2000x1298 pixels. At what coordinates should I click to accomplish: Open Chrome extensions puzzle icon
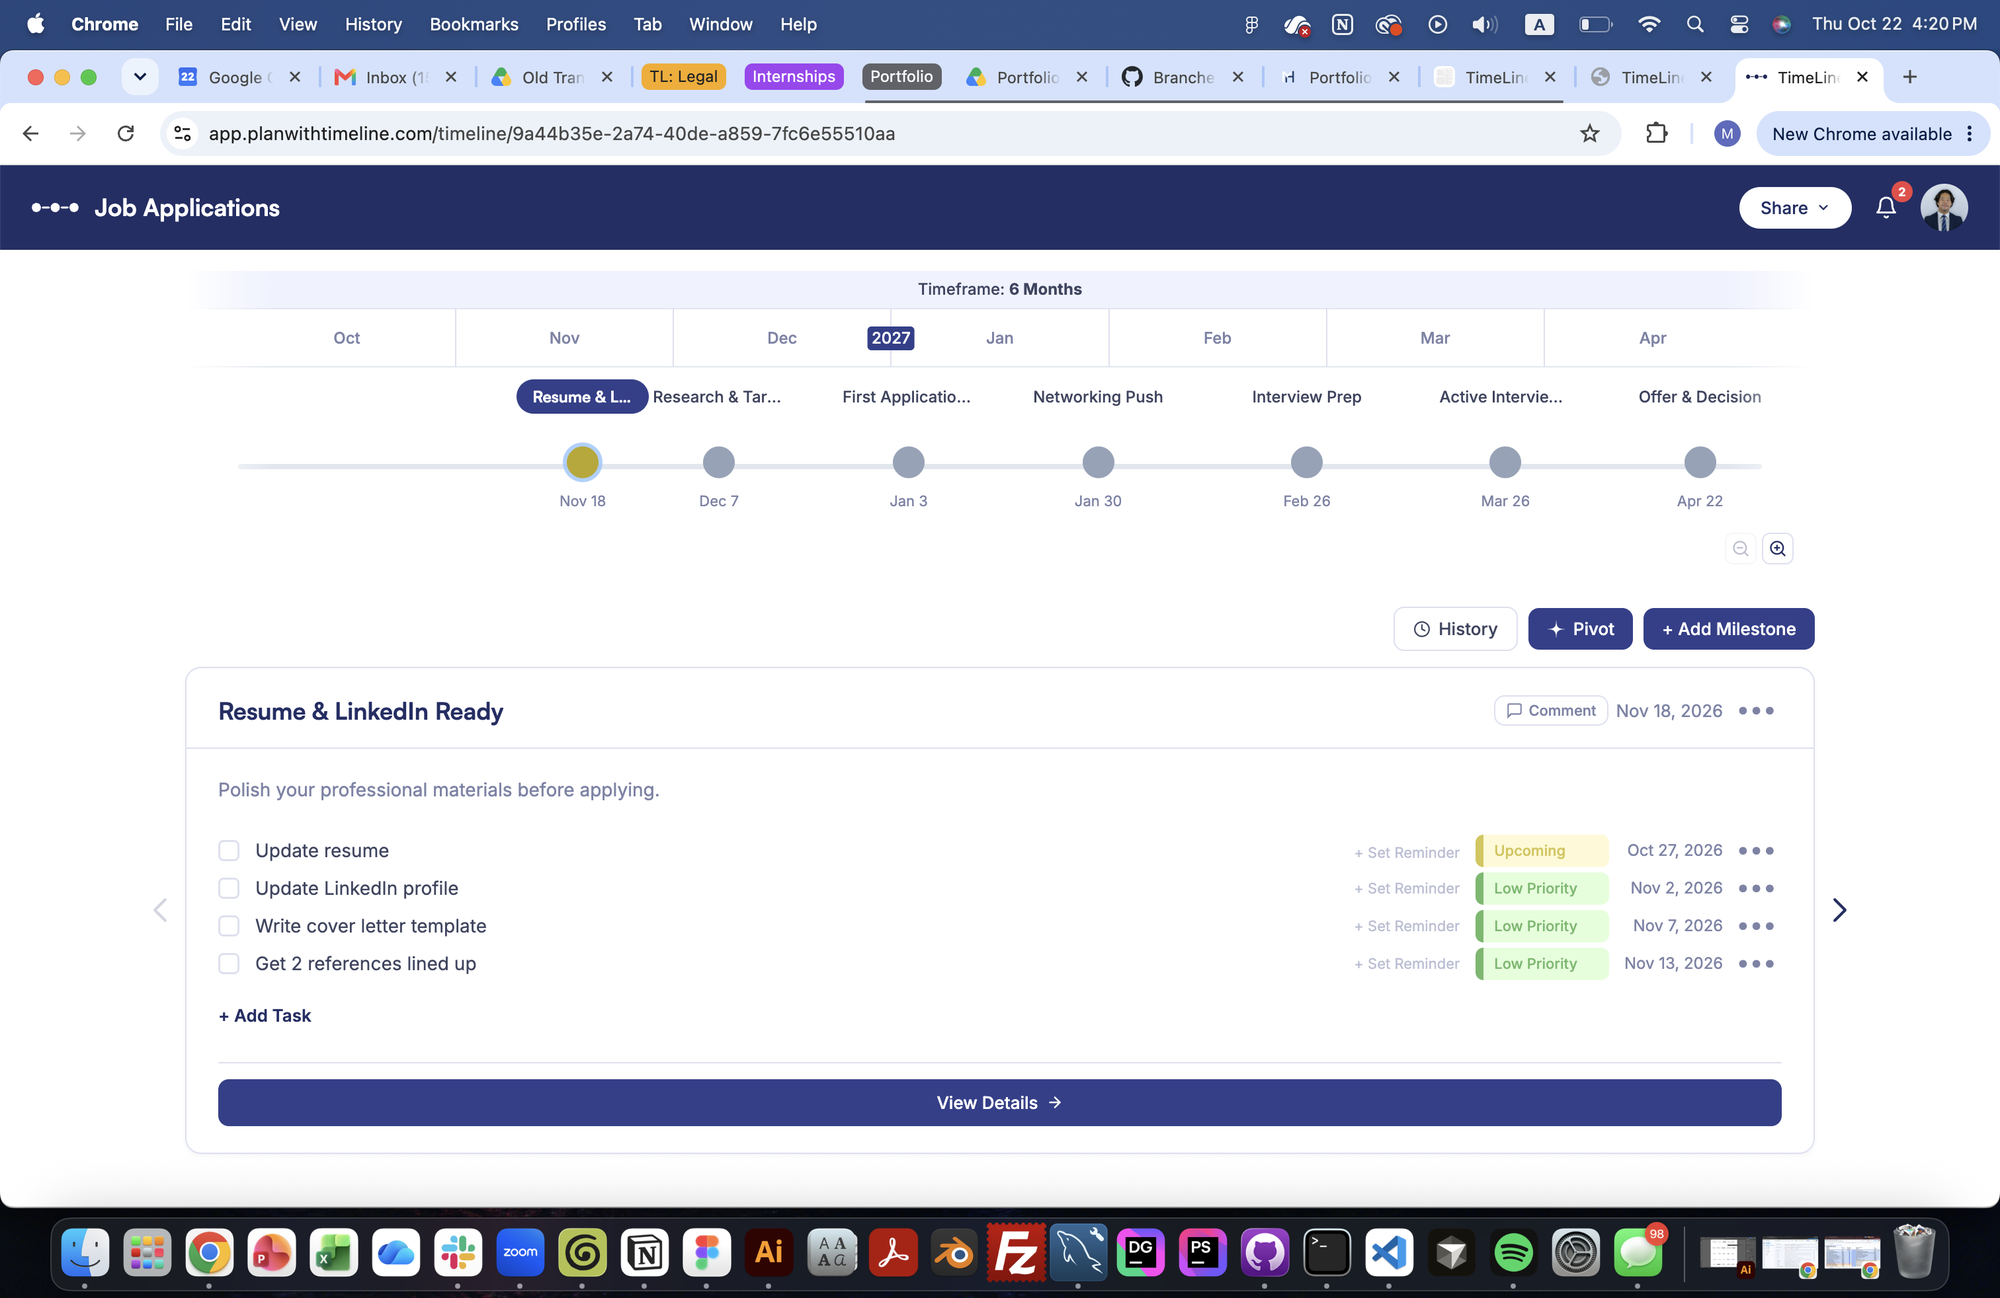pyautogui.click(x=1657, y=133)
